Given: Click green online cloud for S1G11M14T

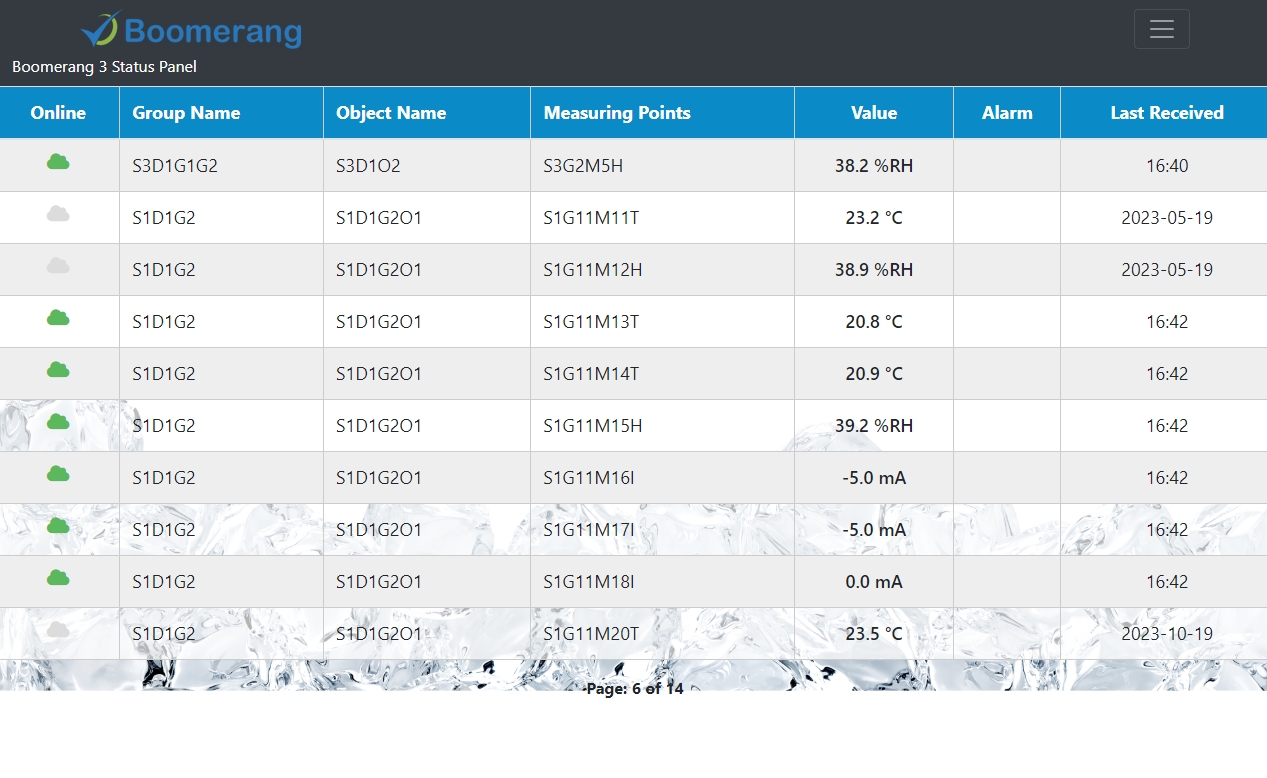Looking at the screenshot, I should point(58,370).
